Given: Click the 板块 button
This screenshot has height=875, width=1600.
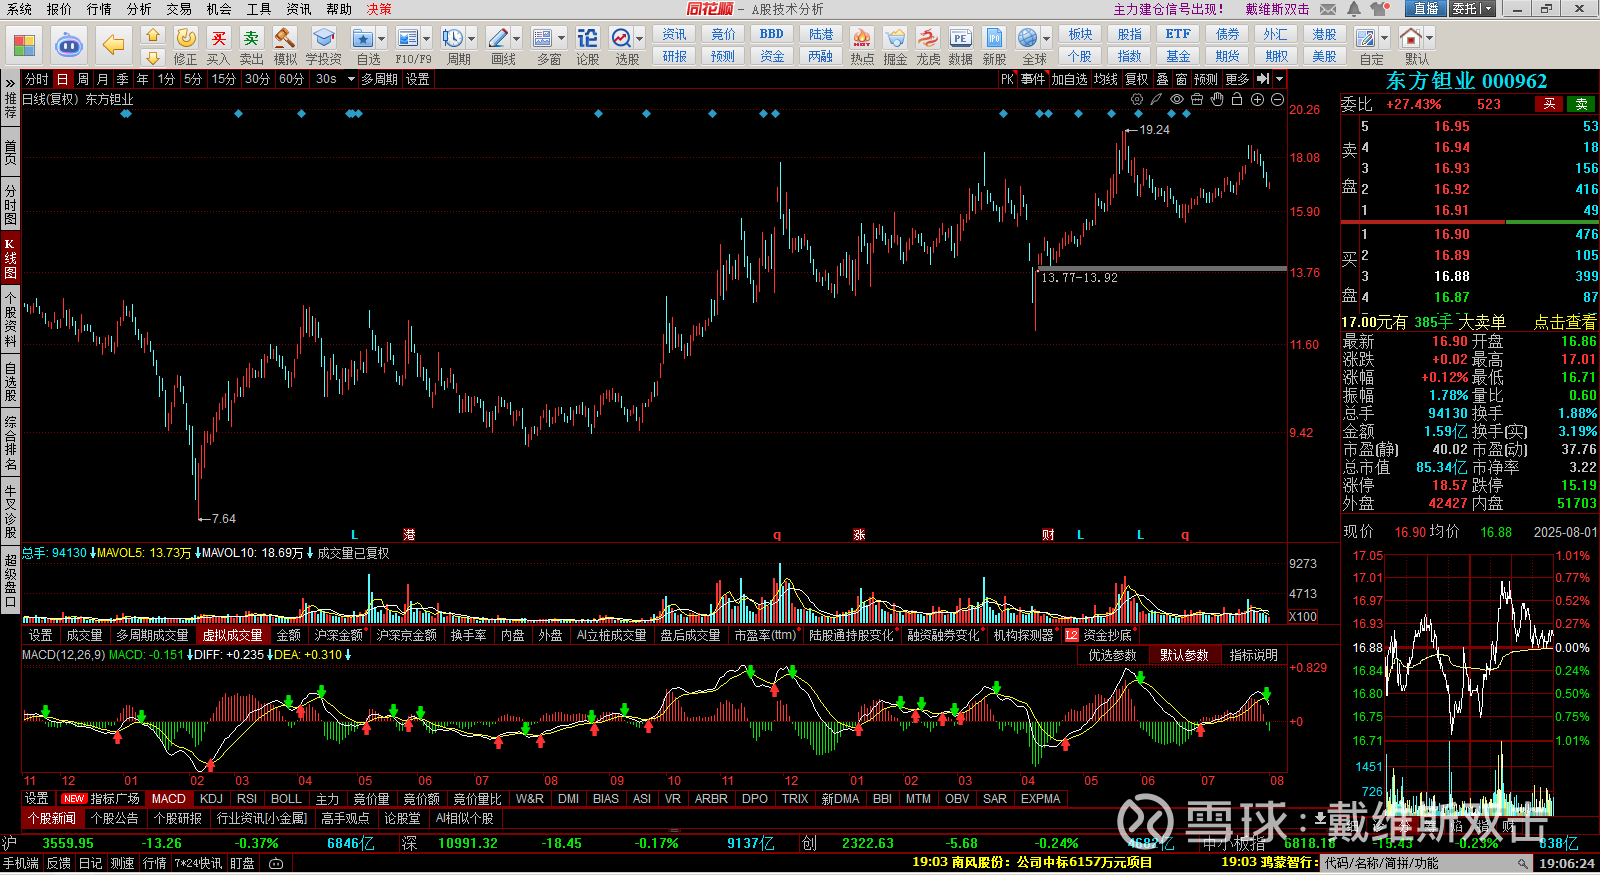Looking at the screenshot, I should 1080,34.
